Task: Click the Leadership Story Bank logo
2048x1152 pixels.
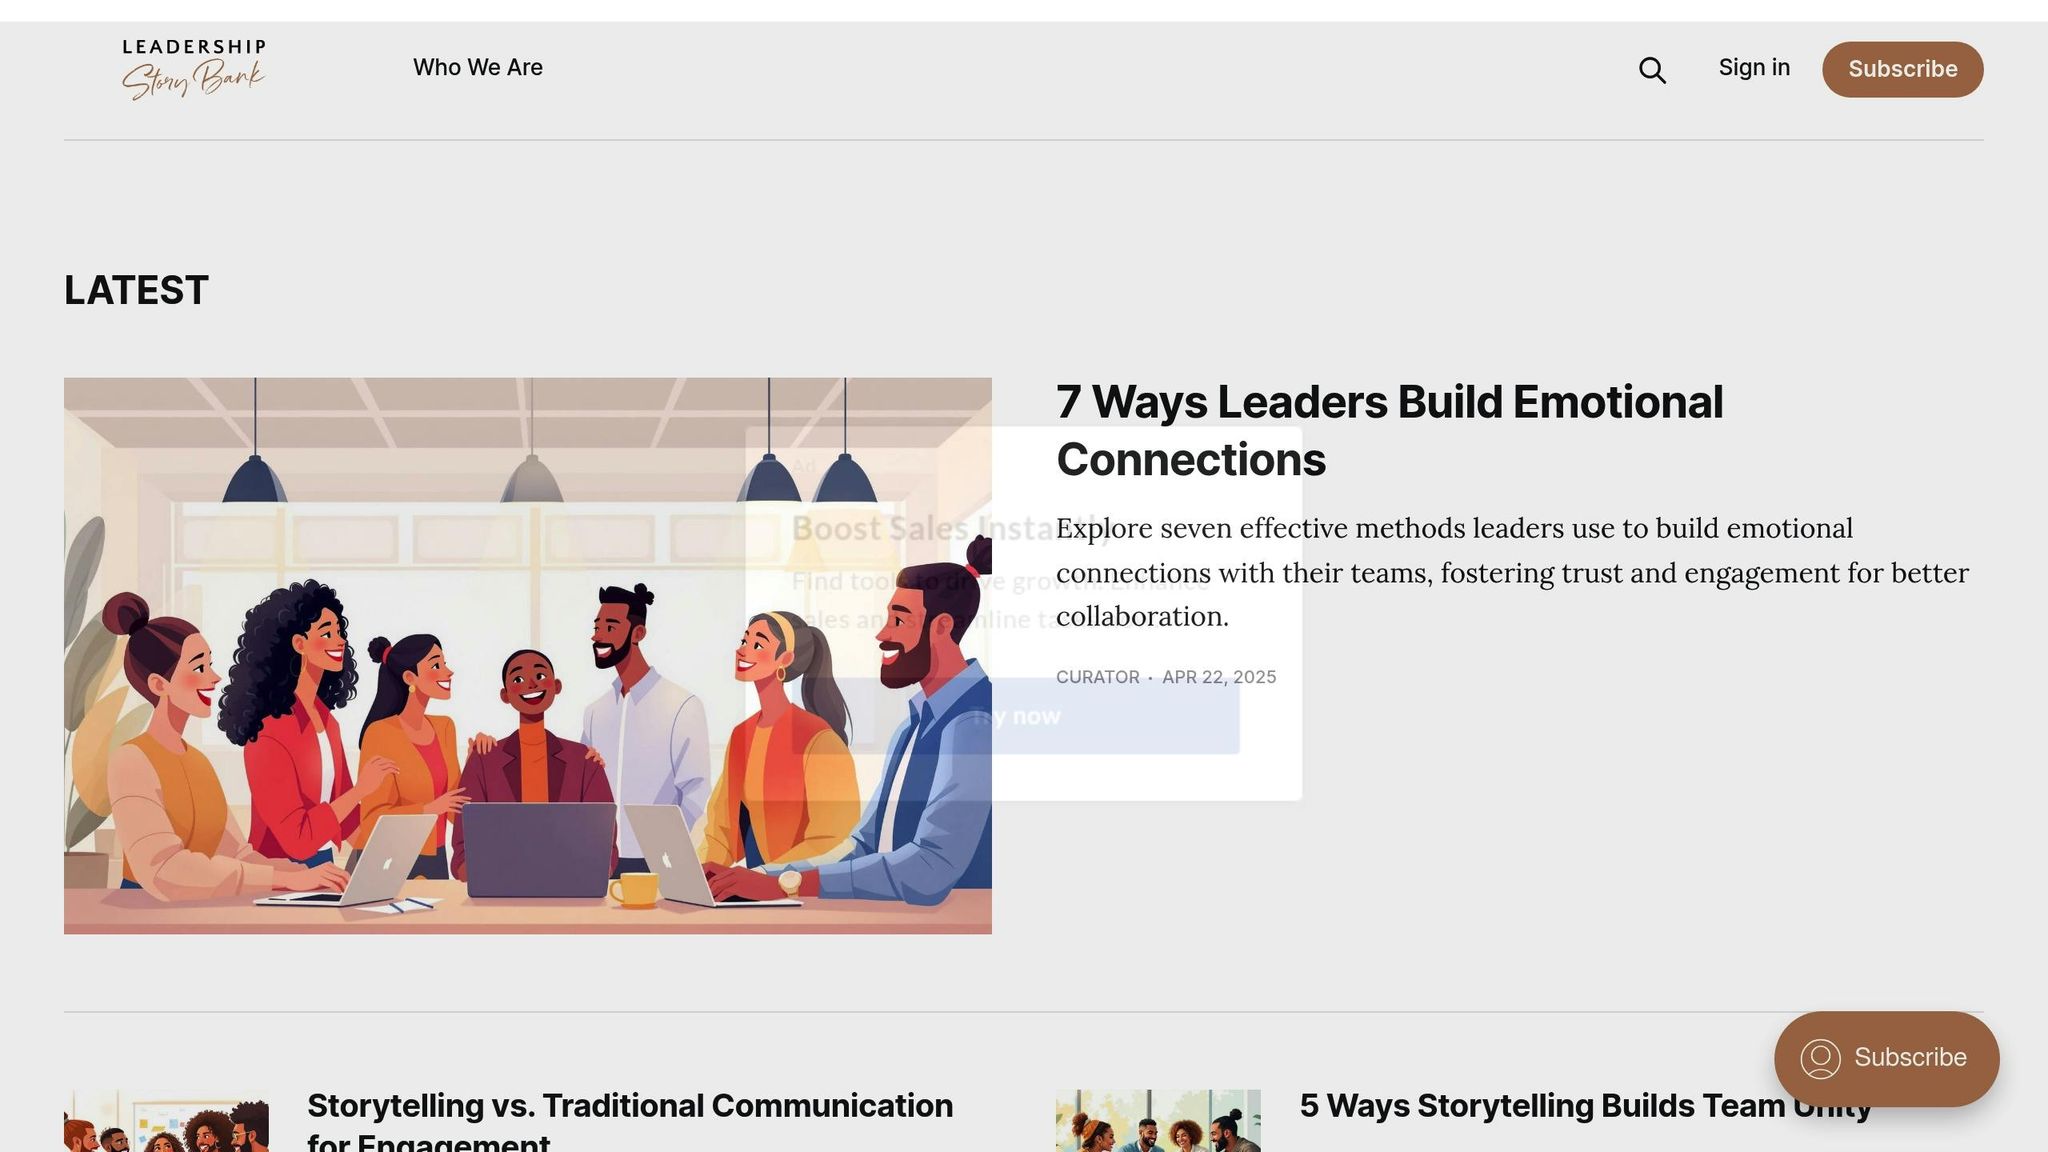Action: (x=194, y=69)
